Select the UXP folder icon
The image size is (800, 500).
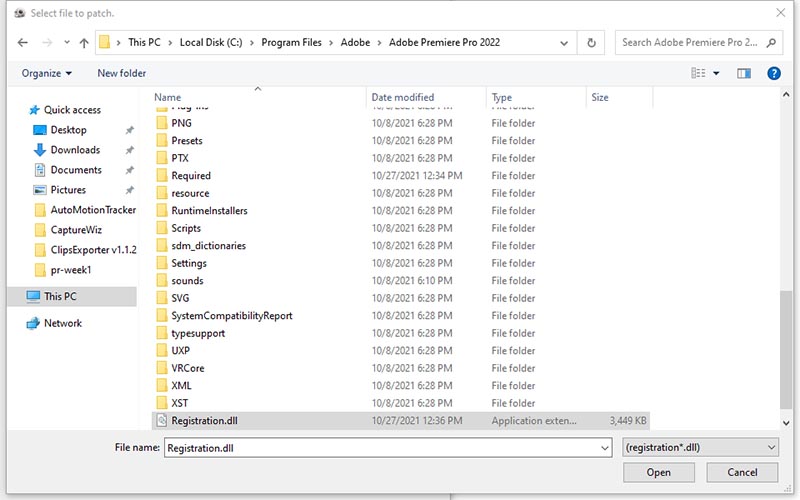162,351
